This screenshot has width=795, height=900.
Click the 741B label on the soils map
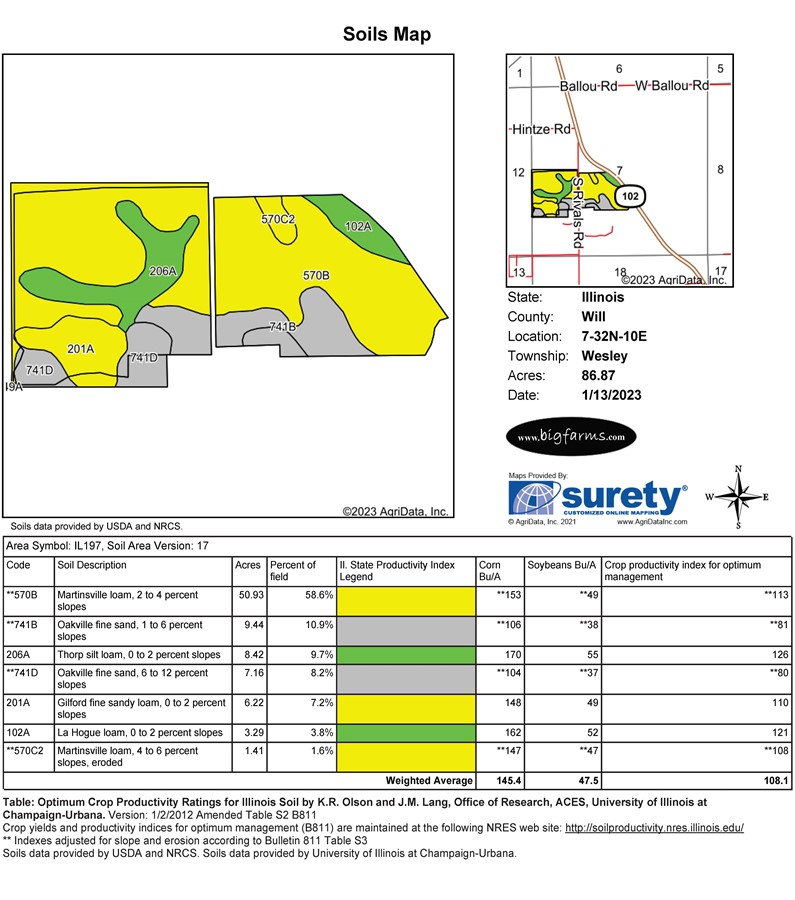point(282,327)
